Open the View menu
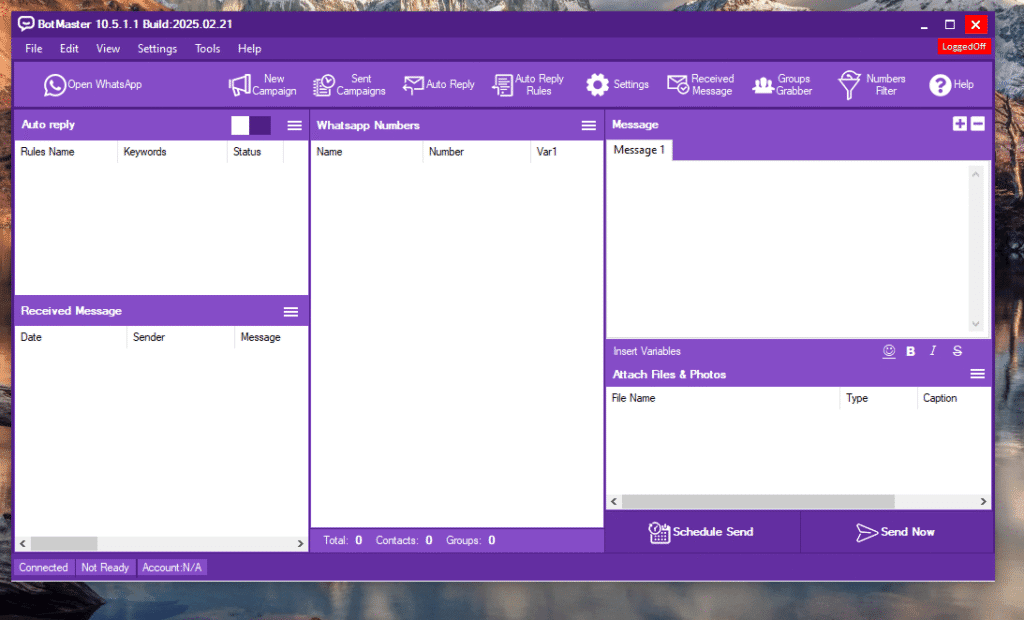This screenshot has width=1024, height=620. [x=108, y=48]
